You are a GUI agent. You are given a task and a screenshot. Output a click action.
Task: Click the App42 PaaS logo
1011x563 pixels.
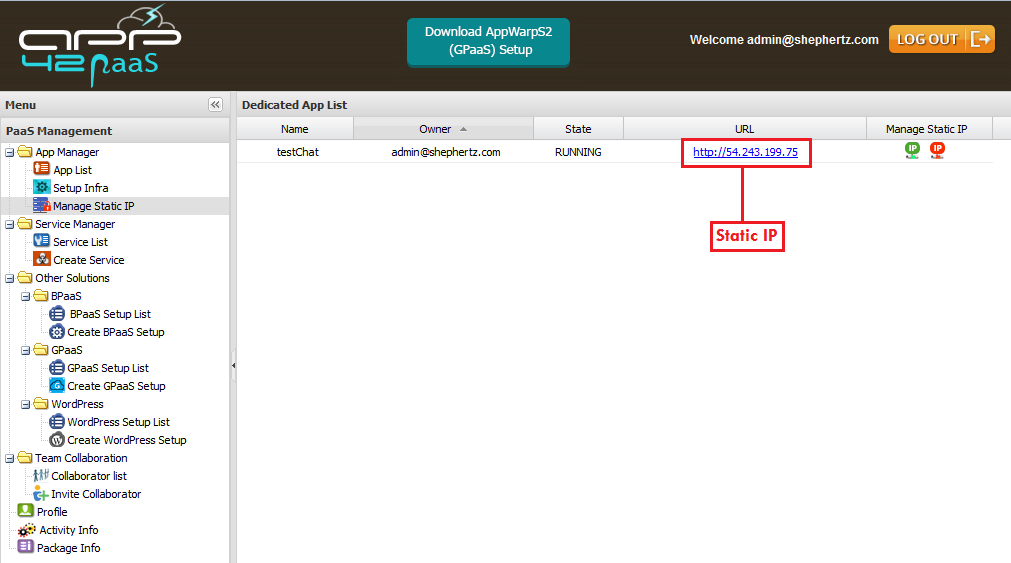pyautogui.click(x=100, y=45)
